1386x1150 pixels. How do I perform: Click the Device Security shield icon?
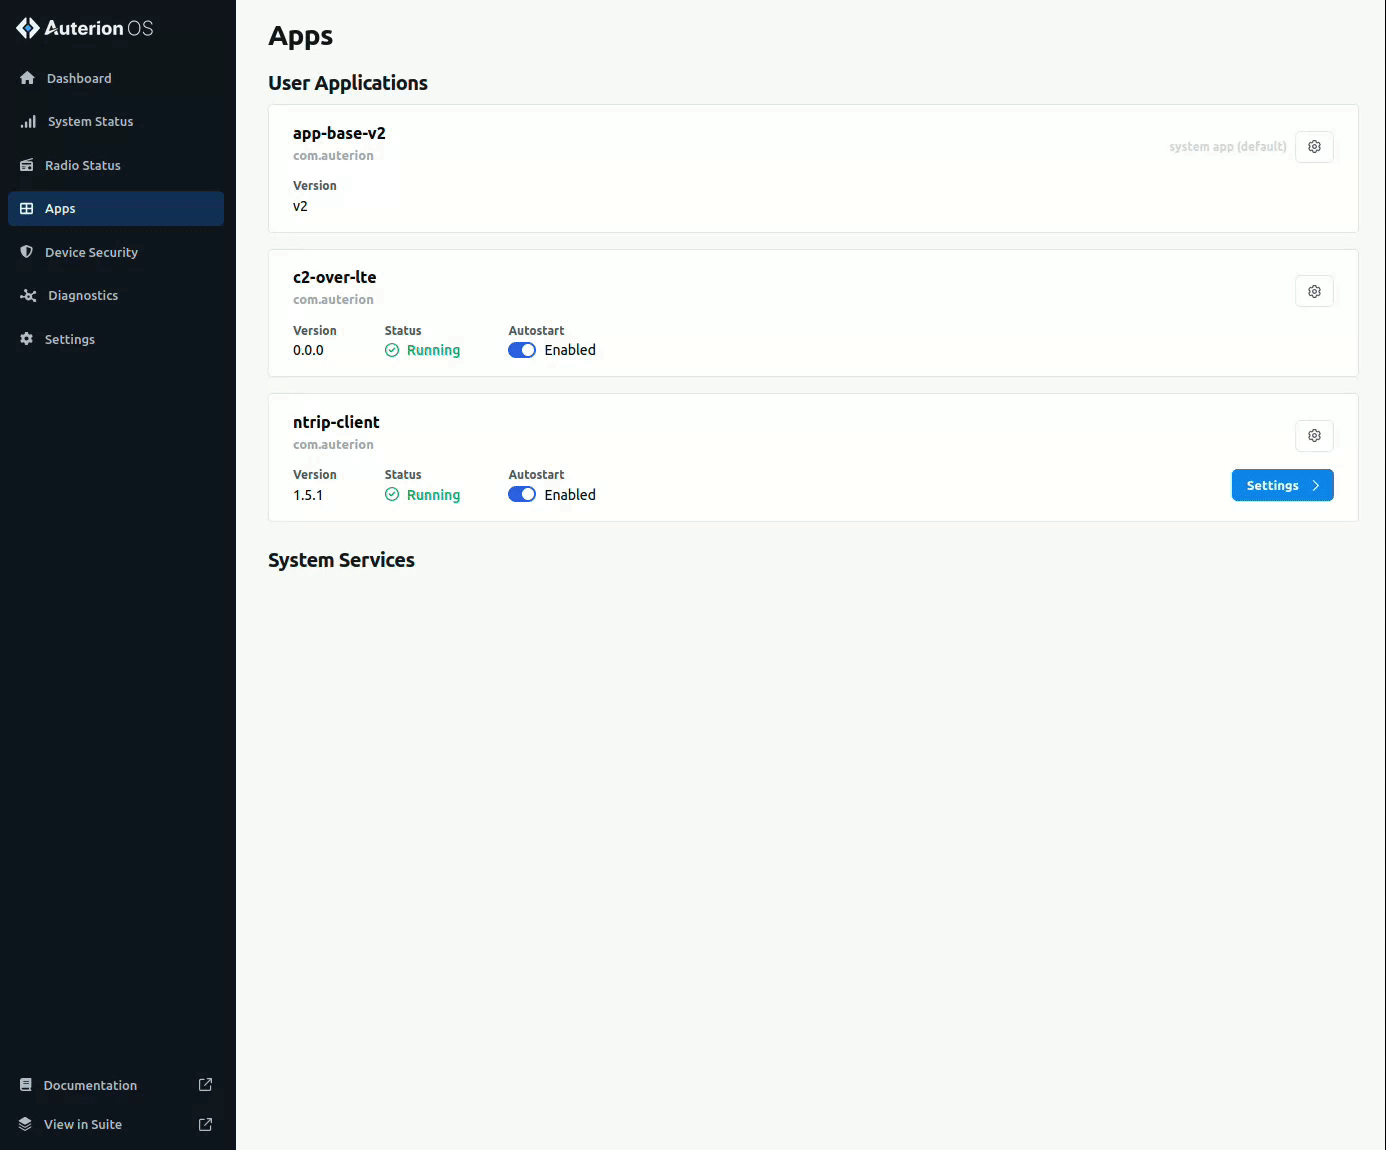pyautogui.click(x=27, y=252)
